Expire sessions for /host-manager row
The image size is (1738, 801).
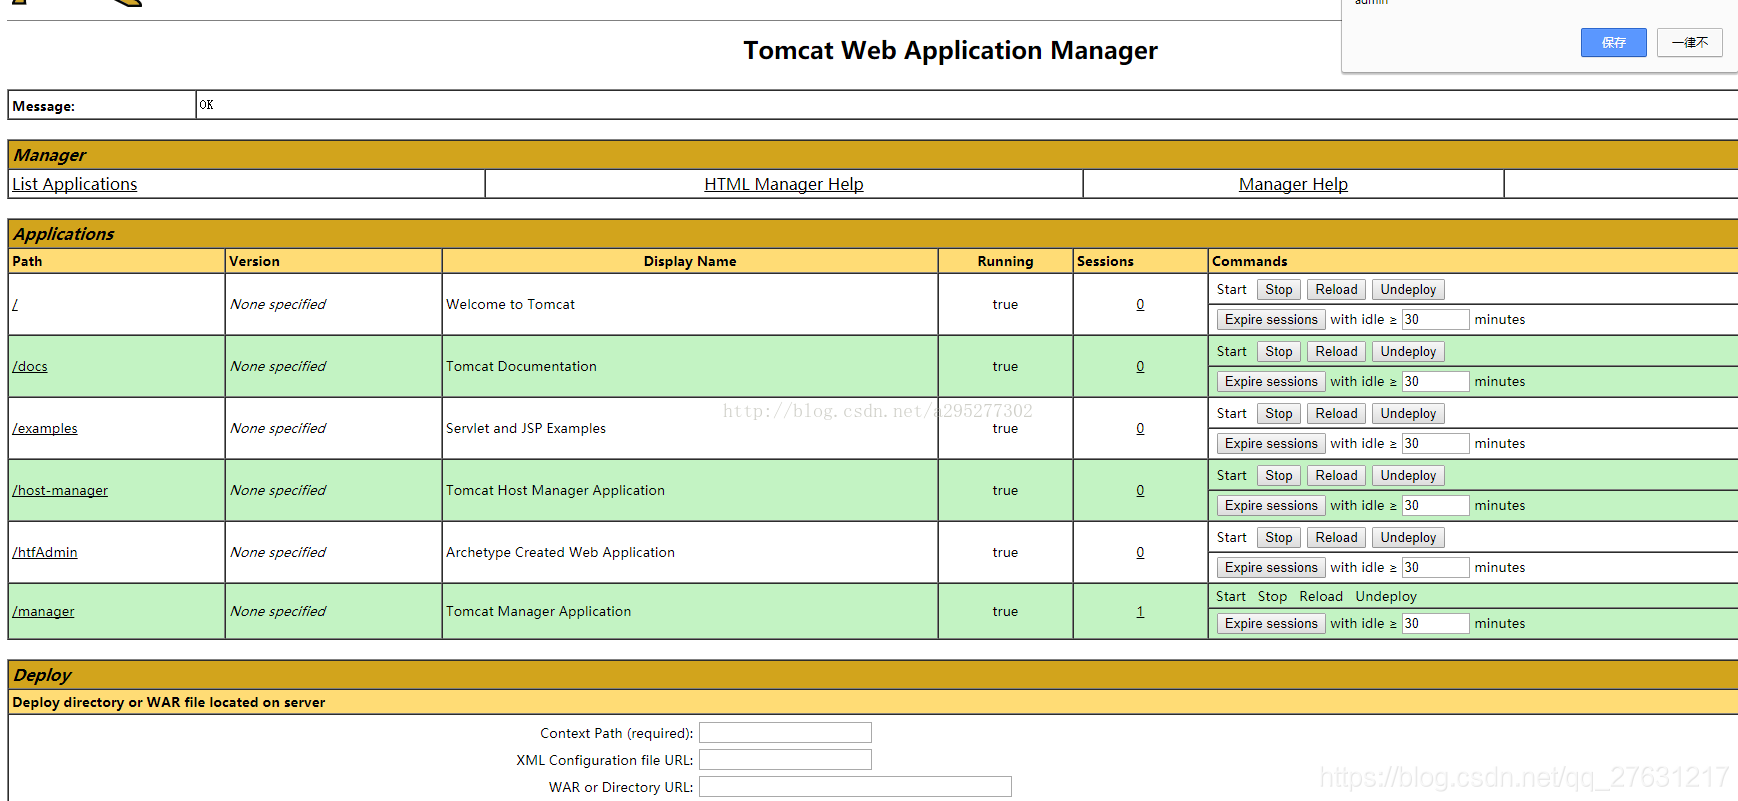1271,506
